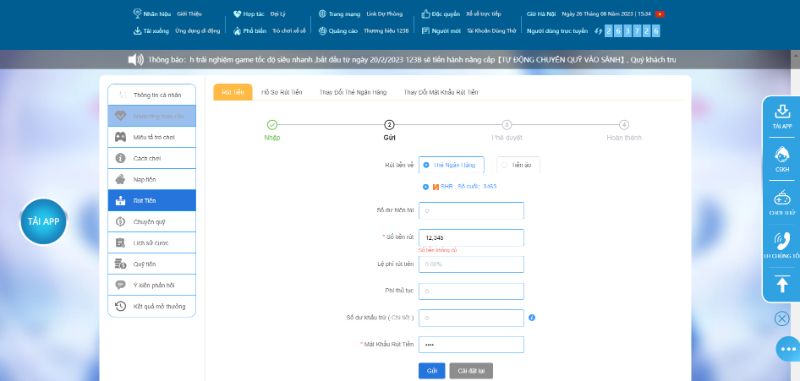Click the speech bubble icon beside Ý kiến phản hồi
800x381 pixels.
click(120, 285)
